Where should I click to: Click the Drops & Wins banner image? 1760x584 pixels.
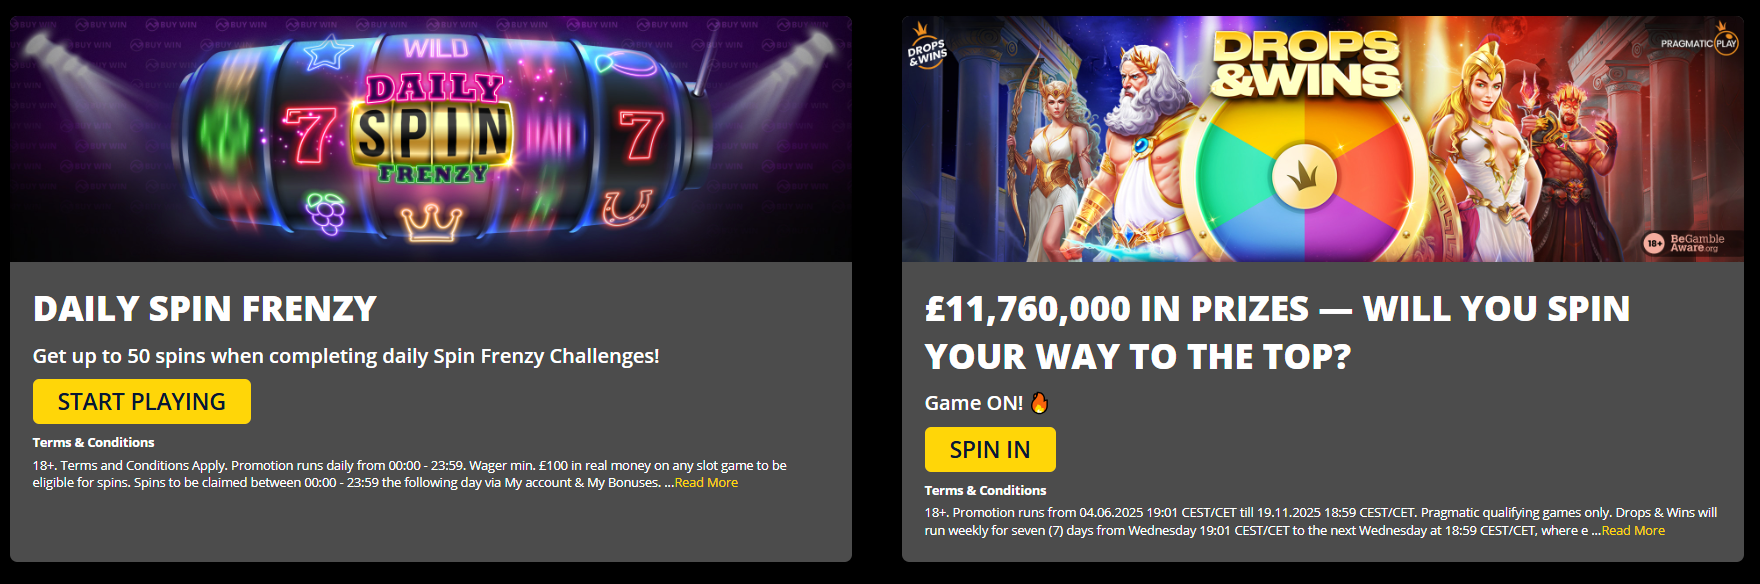point(1323,139)
